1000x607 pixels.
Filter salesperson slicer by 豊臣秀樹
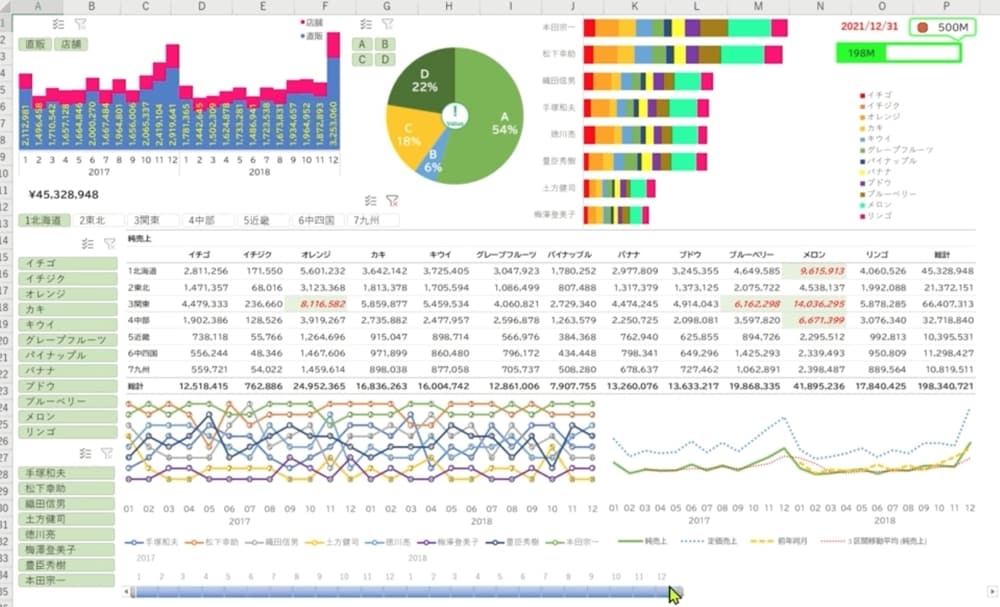click(x=66, y=565)
